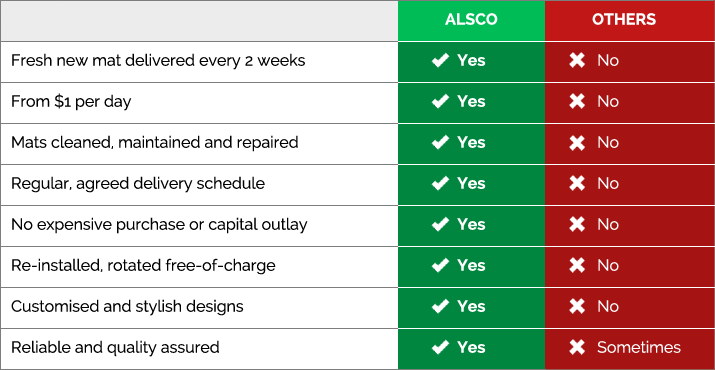The width and height of the screenshot is (715, 370).
Task: Click the From $1 per day label
Action: 71,101
